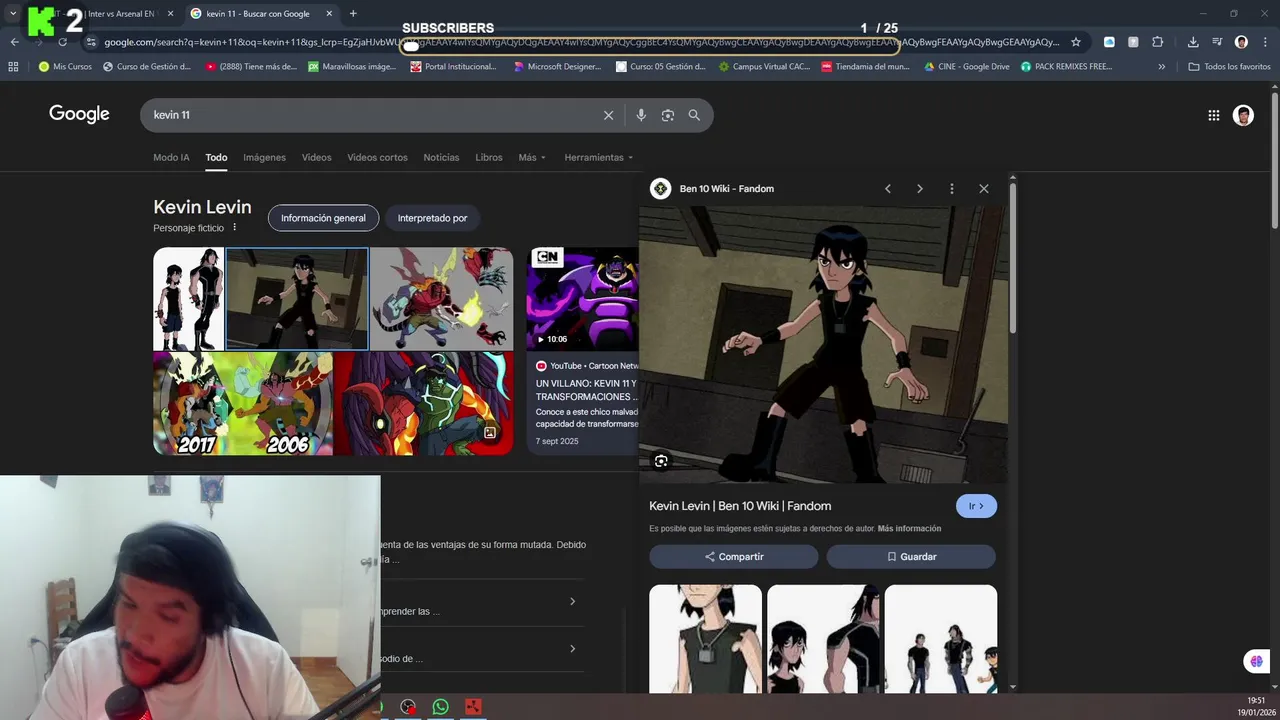1280x720 pixels.
Task: Grab the main page vertical scrollbar
Action: (x=1274, y=160)
